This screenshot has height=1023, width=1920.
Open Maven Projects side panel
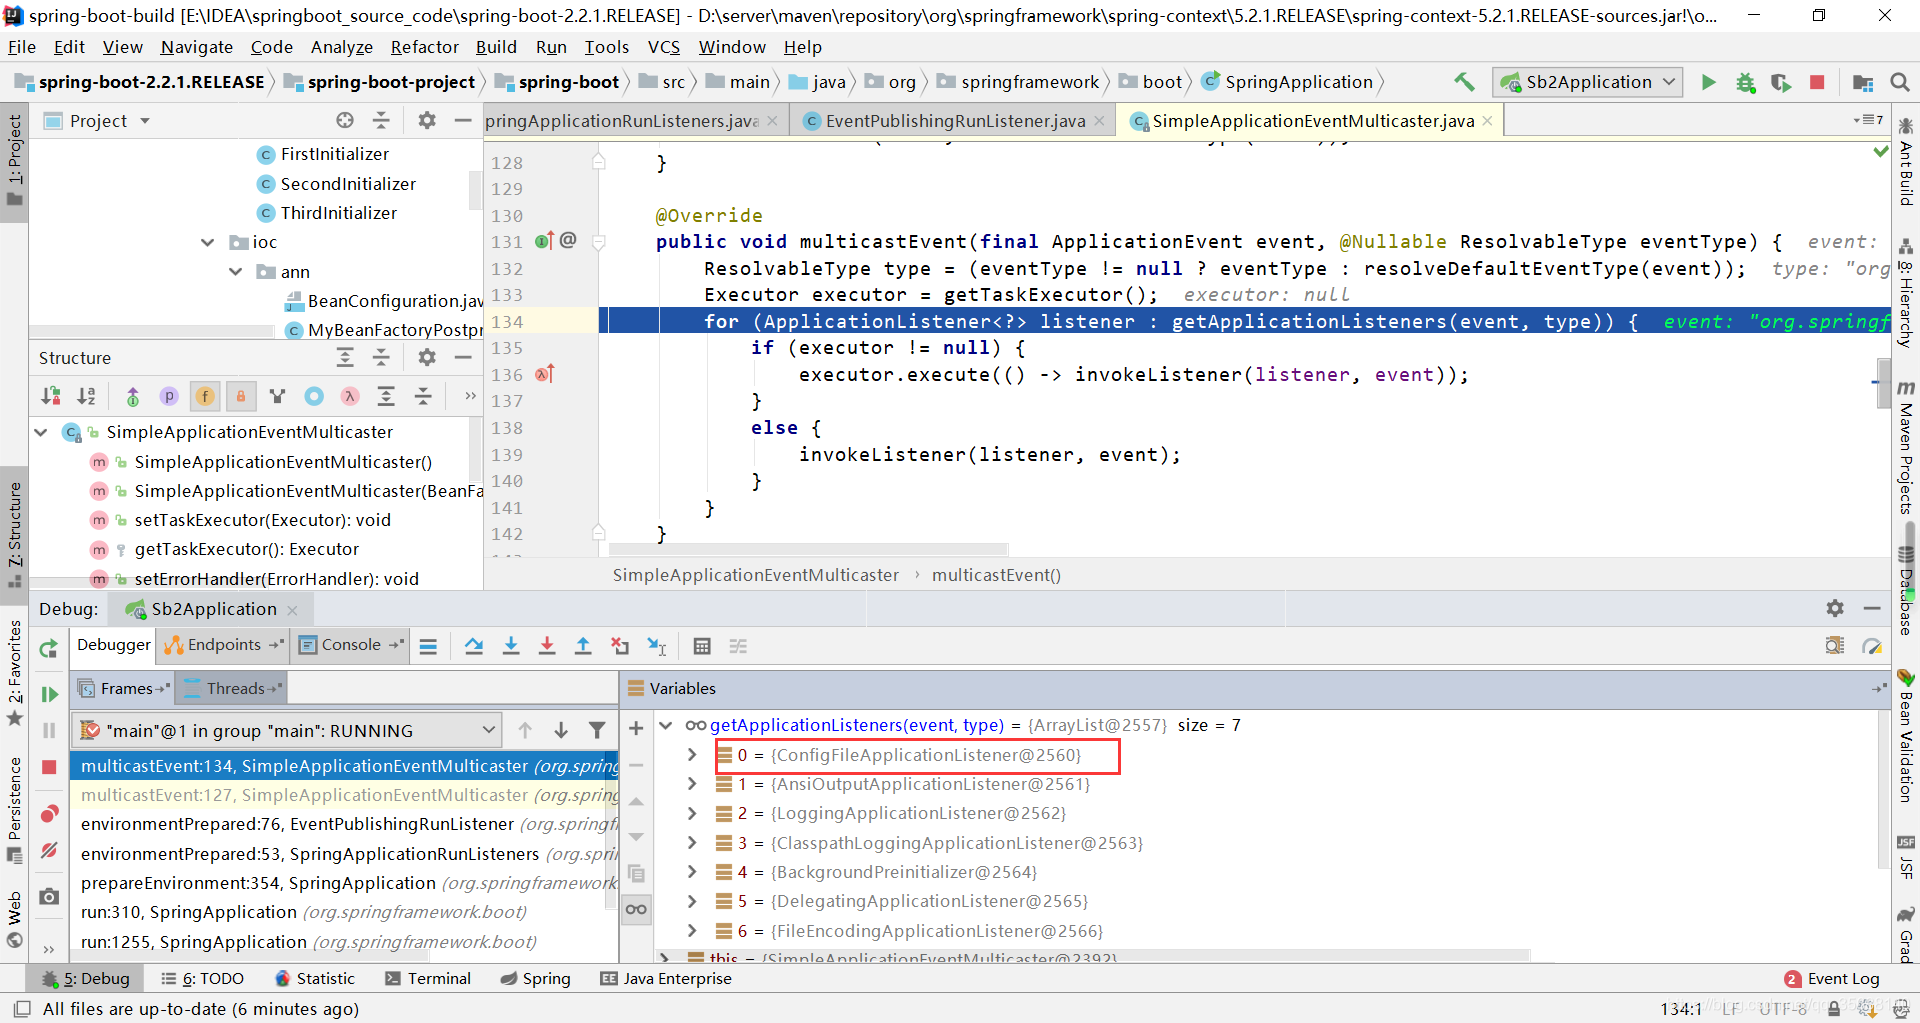tap(1906, 447)
